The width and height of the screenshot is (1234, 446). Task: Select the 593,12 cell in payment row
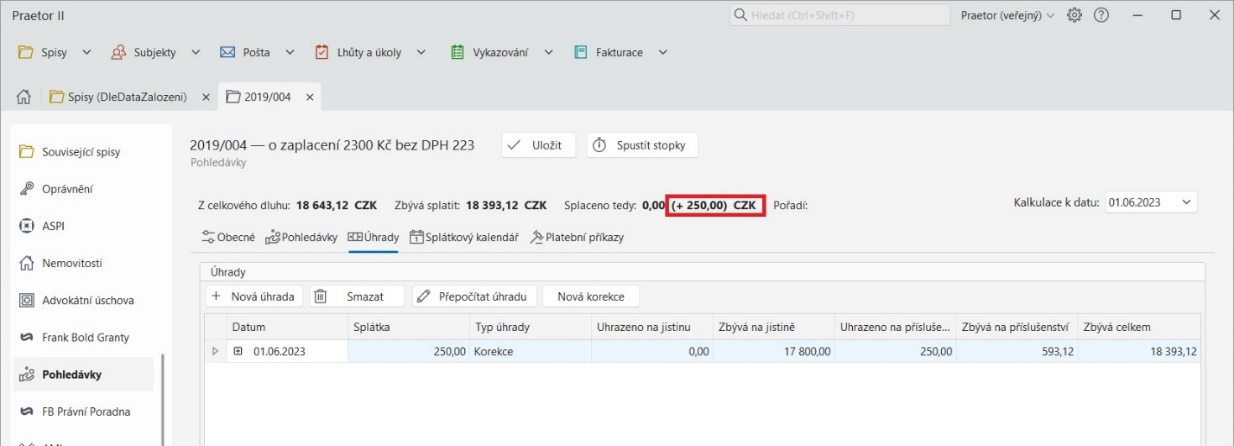coord(1017,351)
